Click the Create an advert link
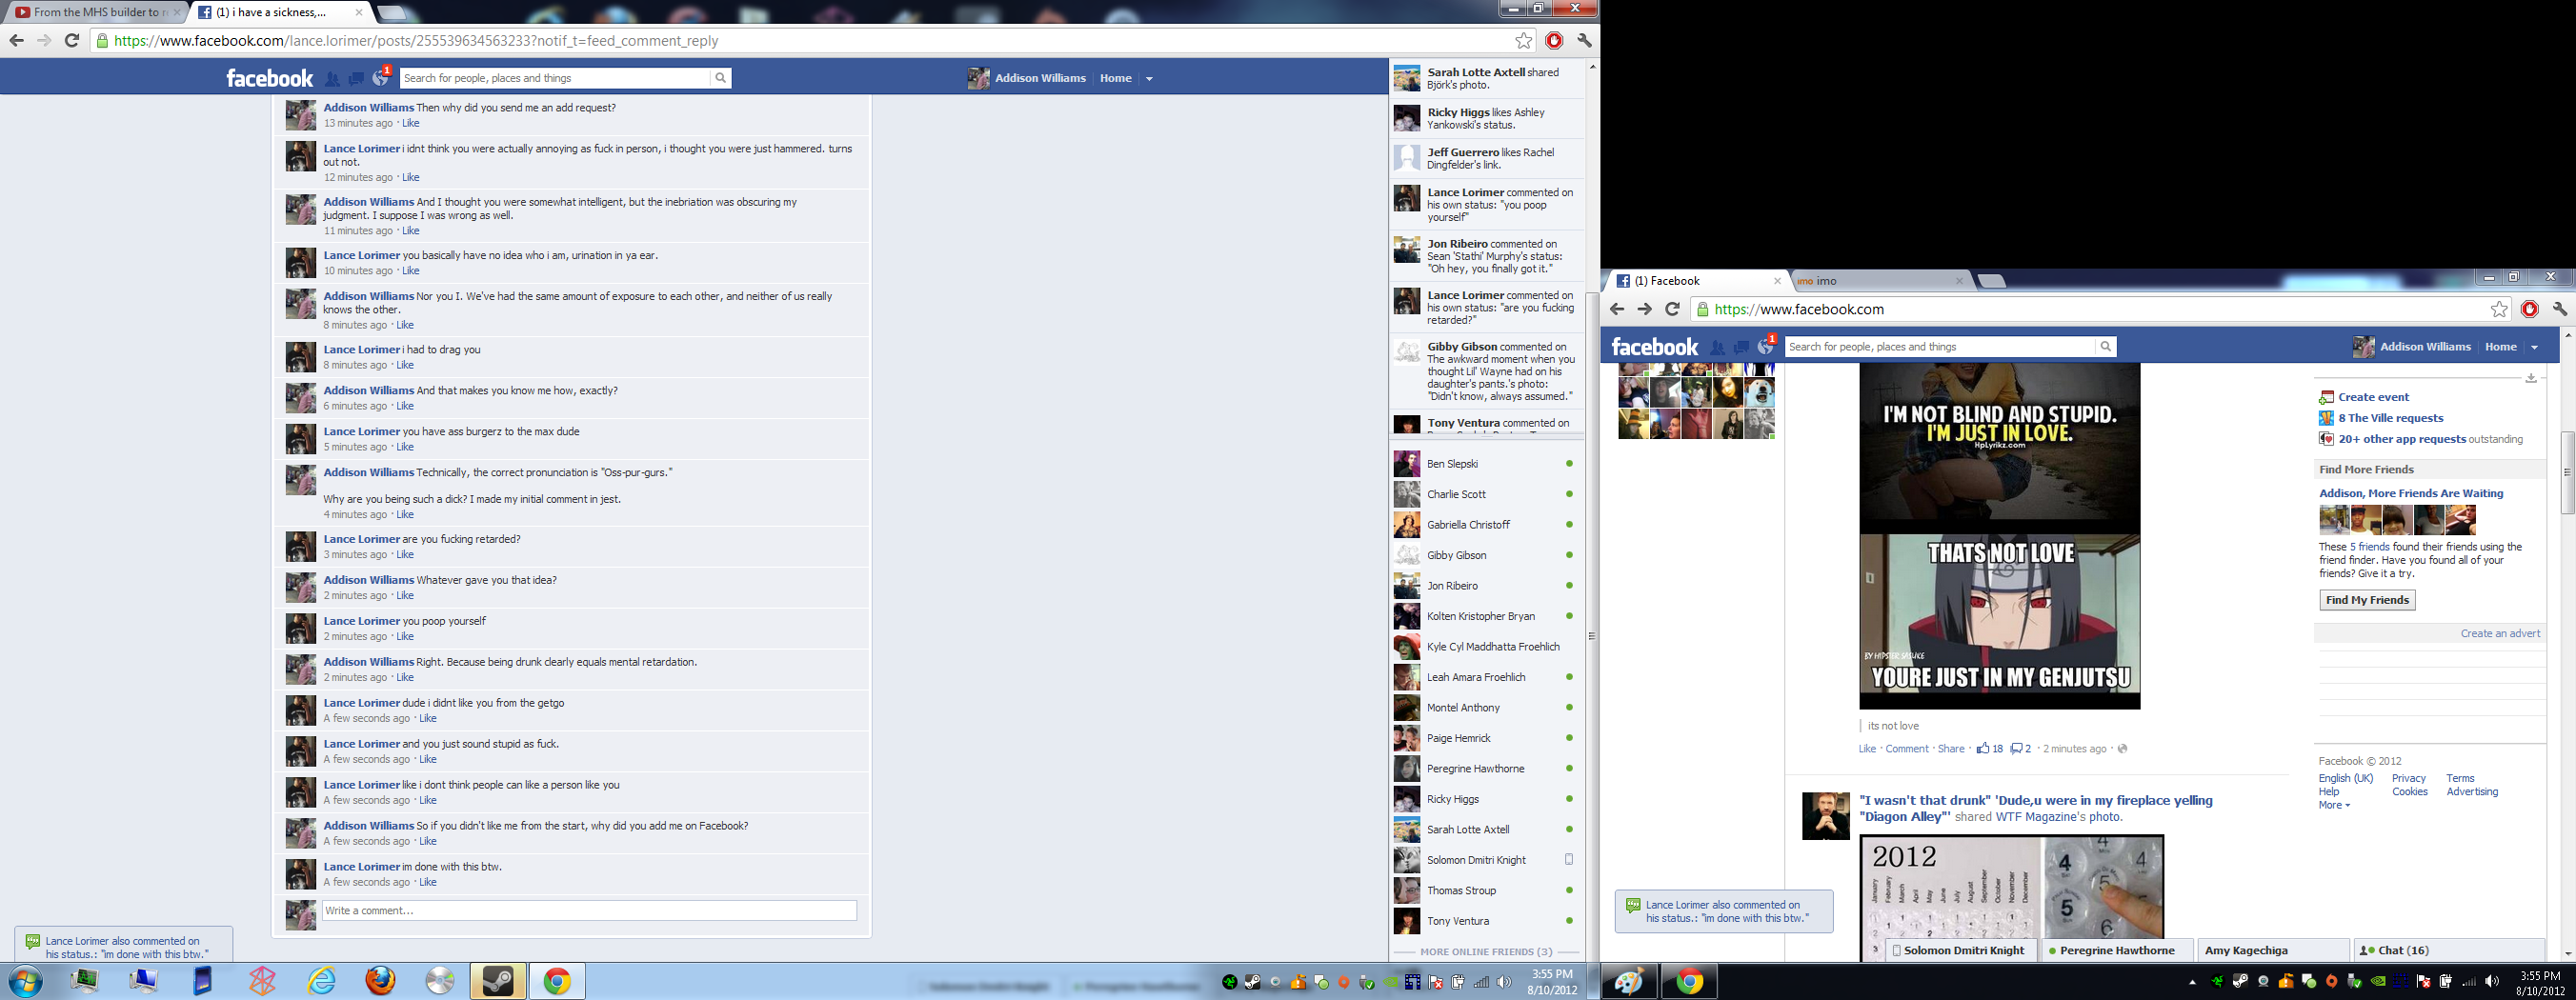Viewport: 2576px width, 1000px height. coord(2500,633)
